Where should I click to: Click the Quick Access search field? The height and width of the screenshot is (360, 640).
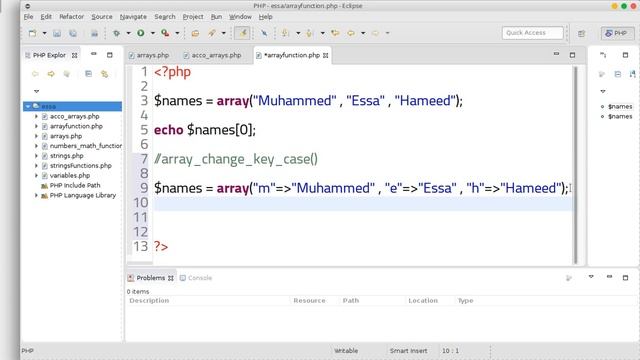point(533,33)
